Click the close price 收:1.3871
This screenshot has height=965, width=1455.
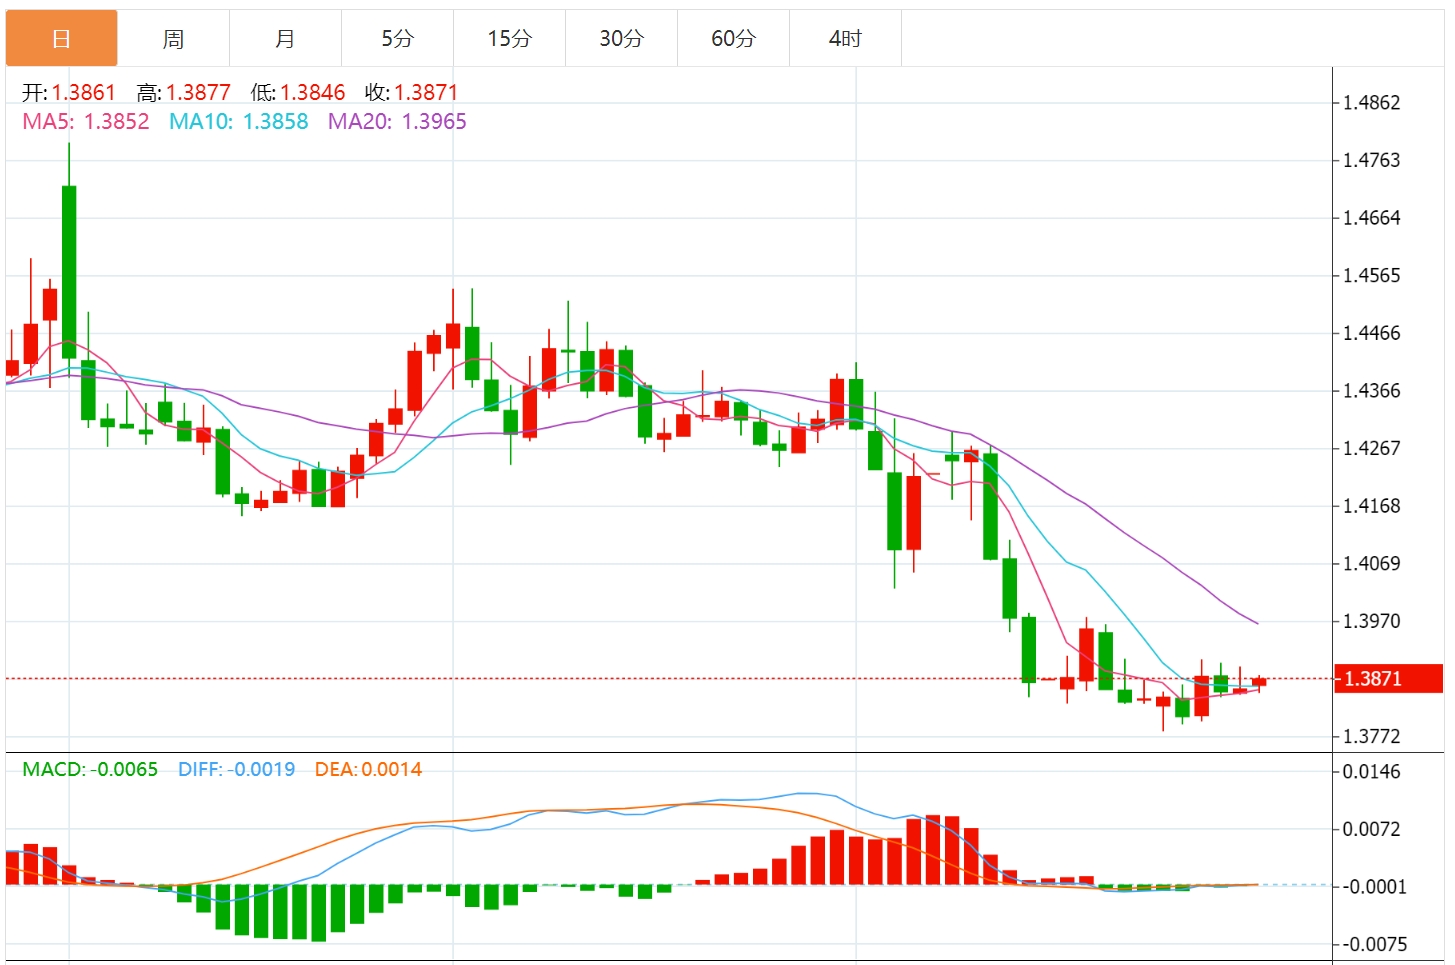pos(412,93)
